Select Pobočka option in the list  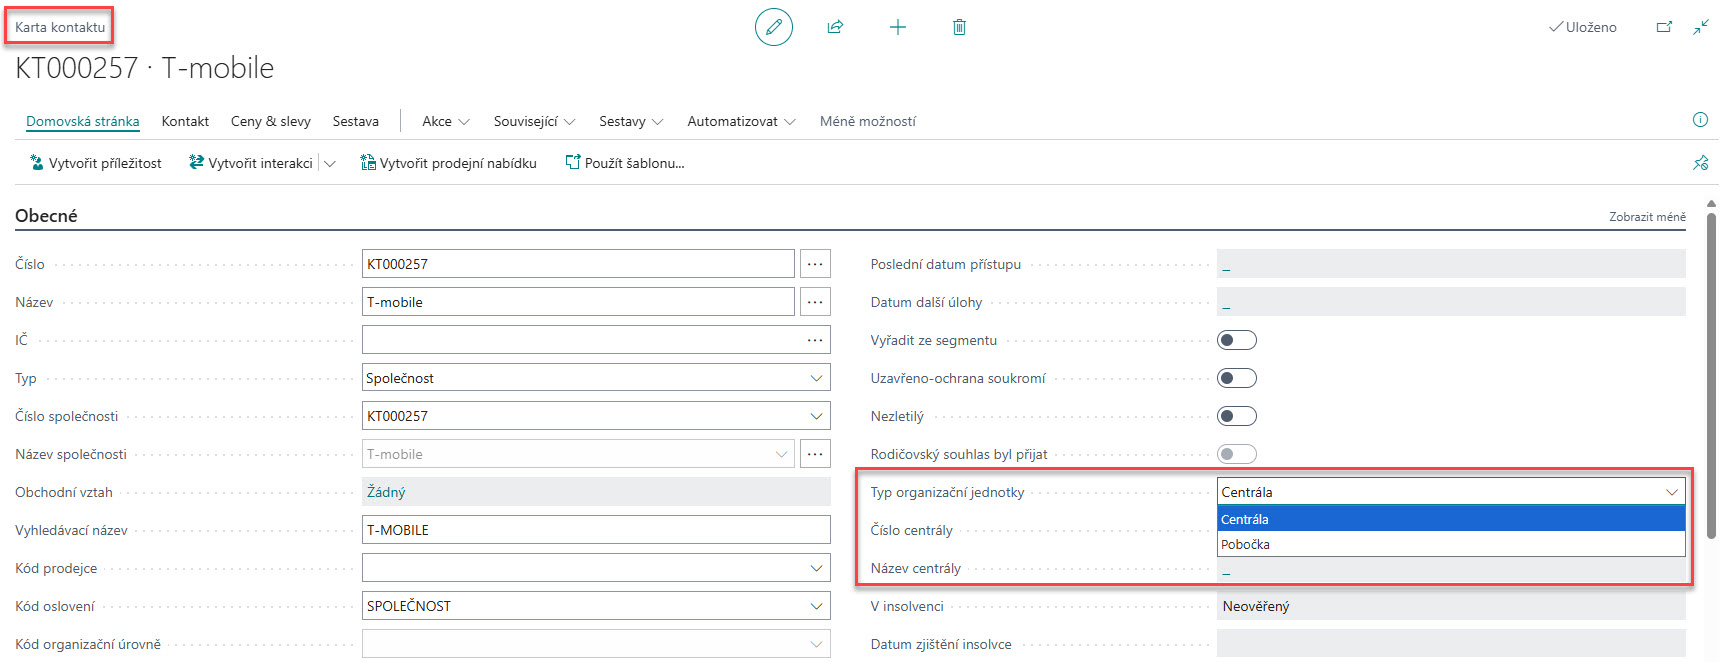click(x=1451, y=544)
